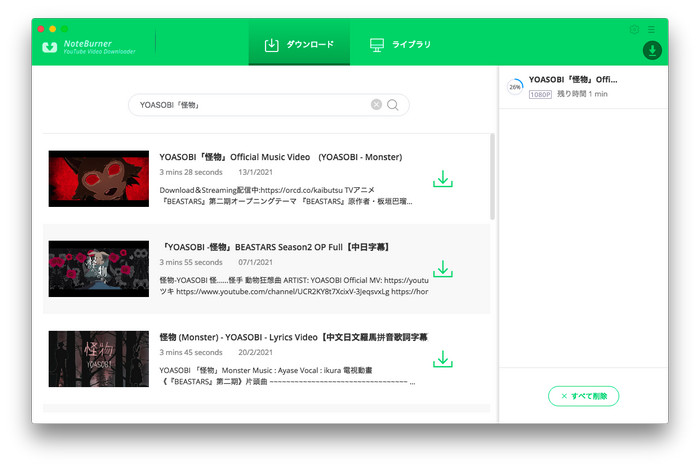Screen dimensions: 700x469
Task: Click the description with ARTIST: YOASOBI Official MV
Action: [294, 286]
